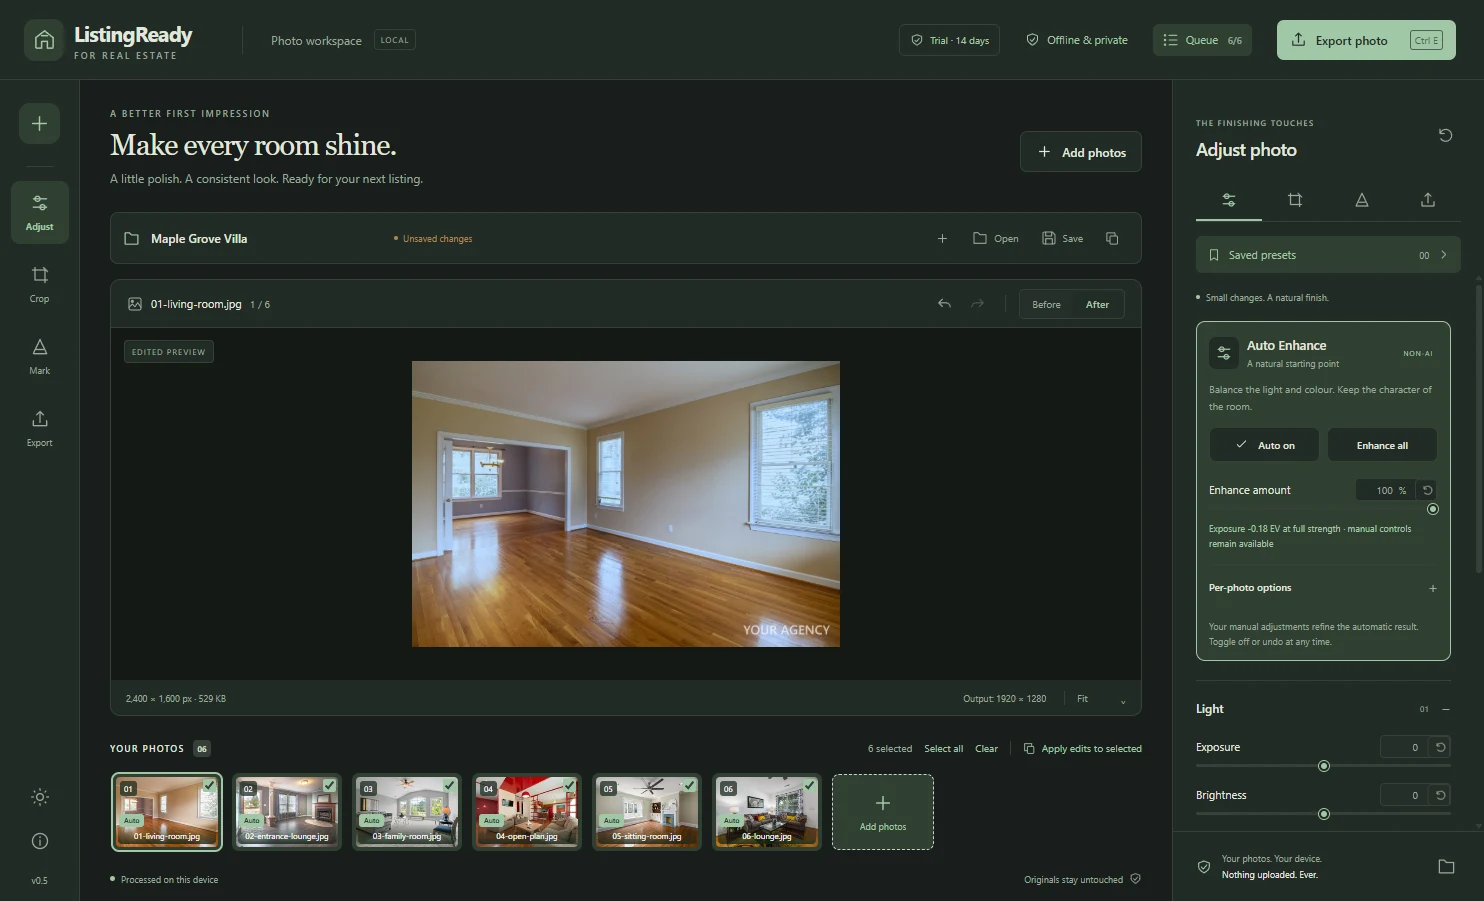Open the info icon in sidebar

(x=40, y=841)
